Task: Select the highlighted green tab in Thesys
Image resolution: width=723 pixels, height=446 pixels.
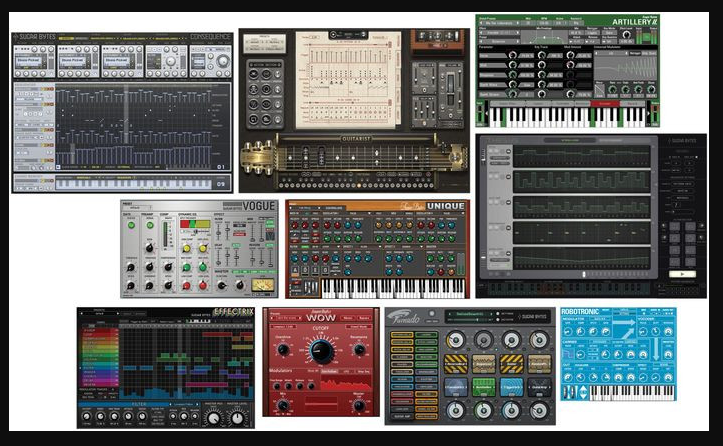Action: [570, 140]
